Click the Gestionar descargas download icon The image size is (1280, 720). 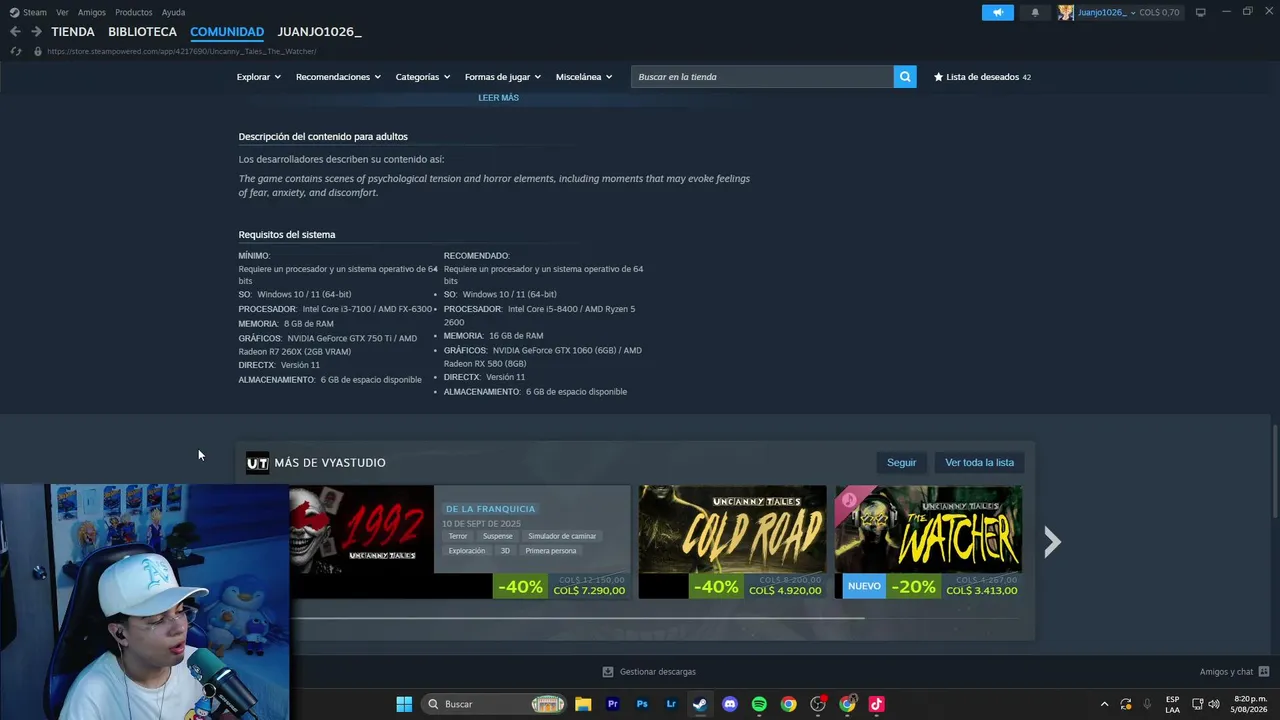click(x=607, y=672)
